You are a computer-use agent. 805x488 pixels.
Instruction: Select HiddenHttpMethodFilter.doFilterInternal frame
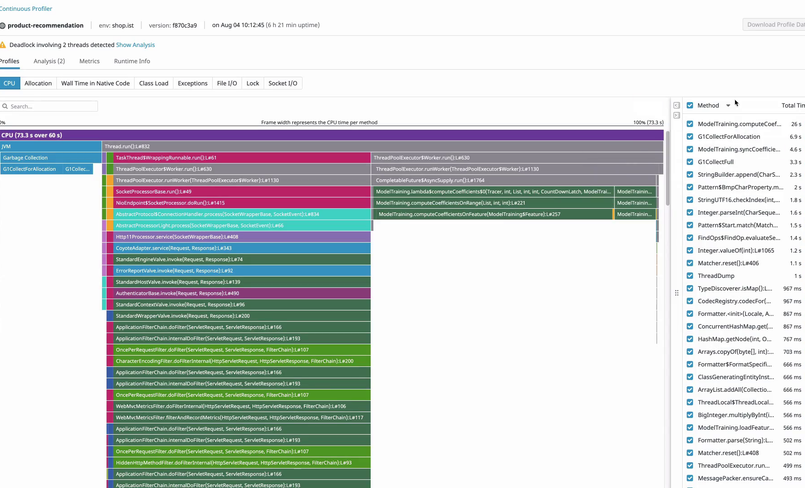[242, 463]
